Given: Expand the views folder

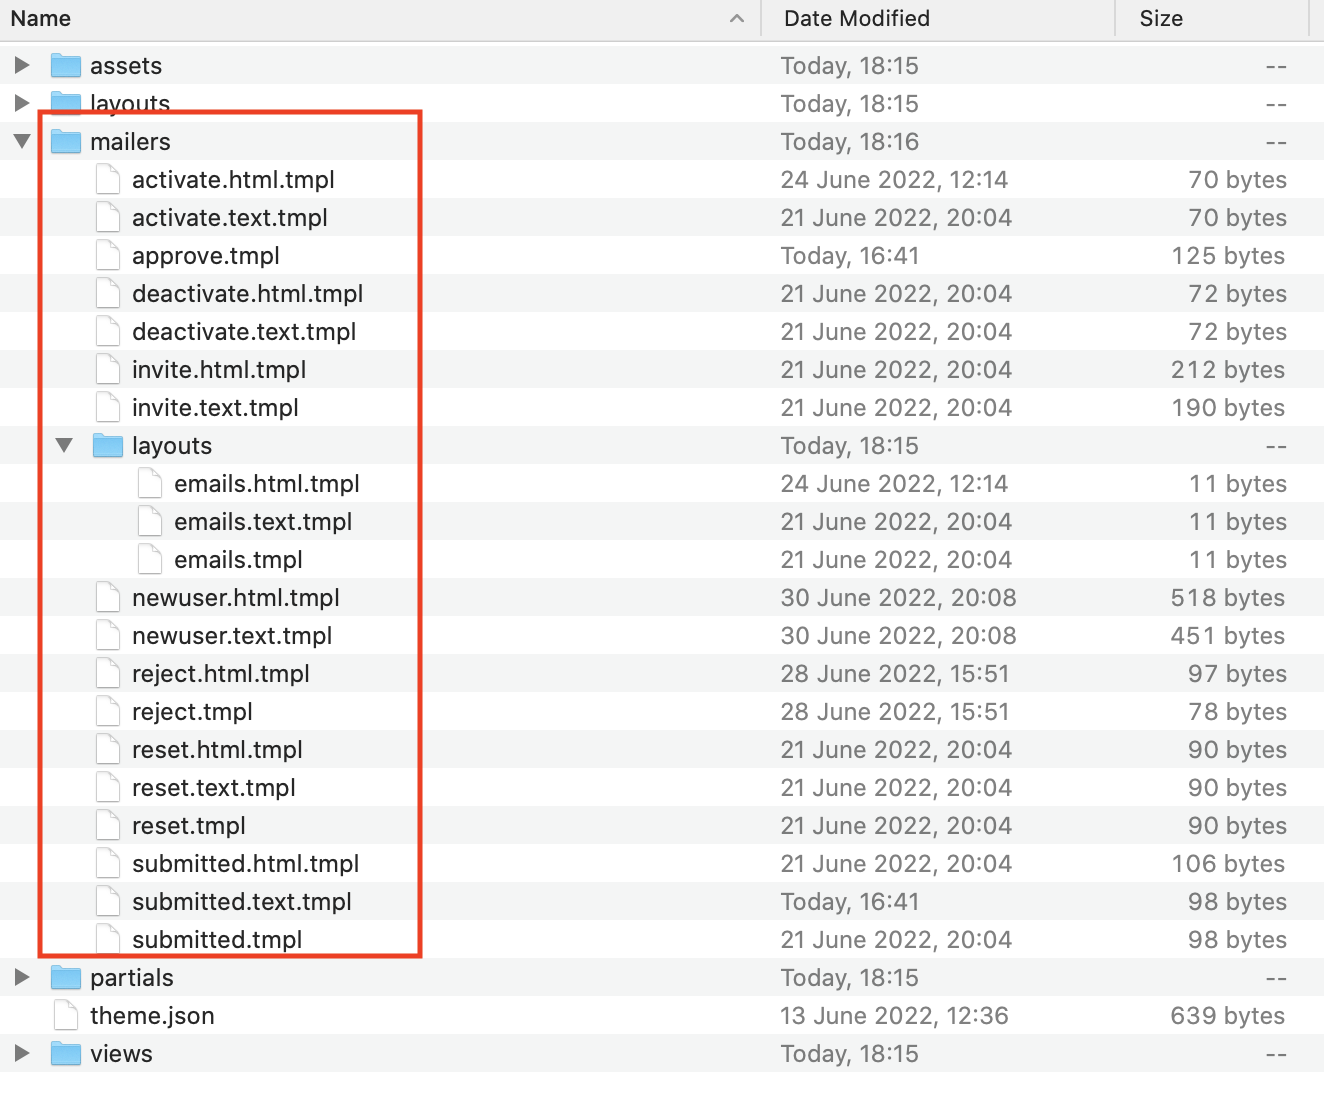Looking at the screenshot, I should [x=21, y=1053].
